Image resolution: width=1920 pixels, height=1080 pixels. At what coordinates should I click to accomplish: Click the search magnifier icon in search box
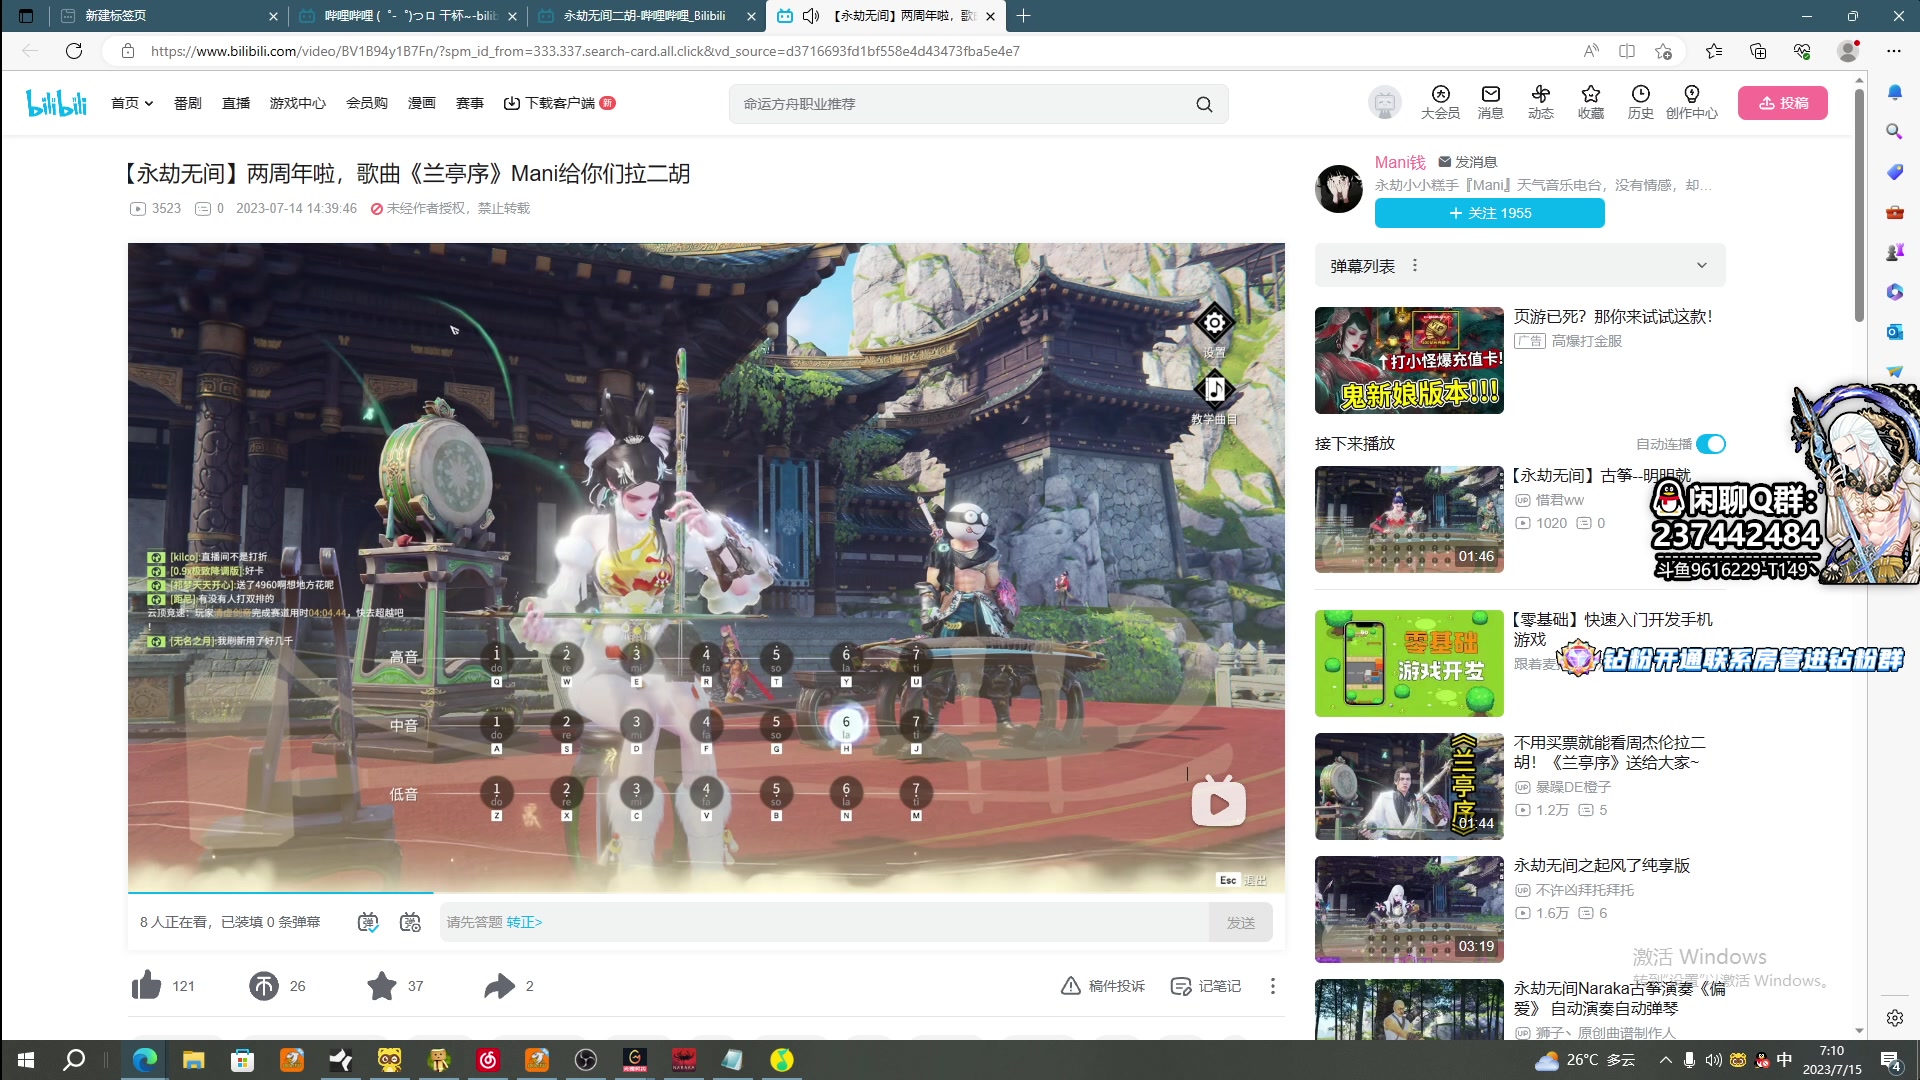click(1204, 104)
